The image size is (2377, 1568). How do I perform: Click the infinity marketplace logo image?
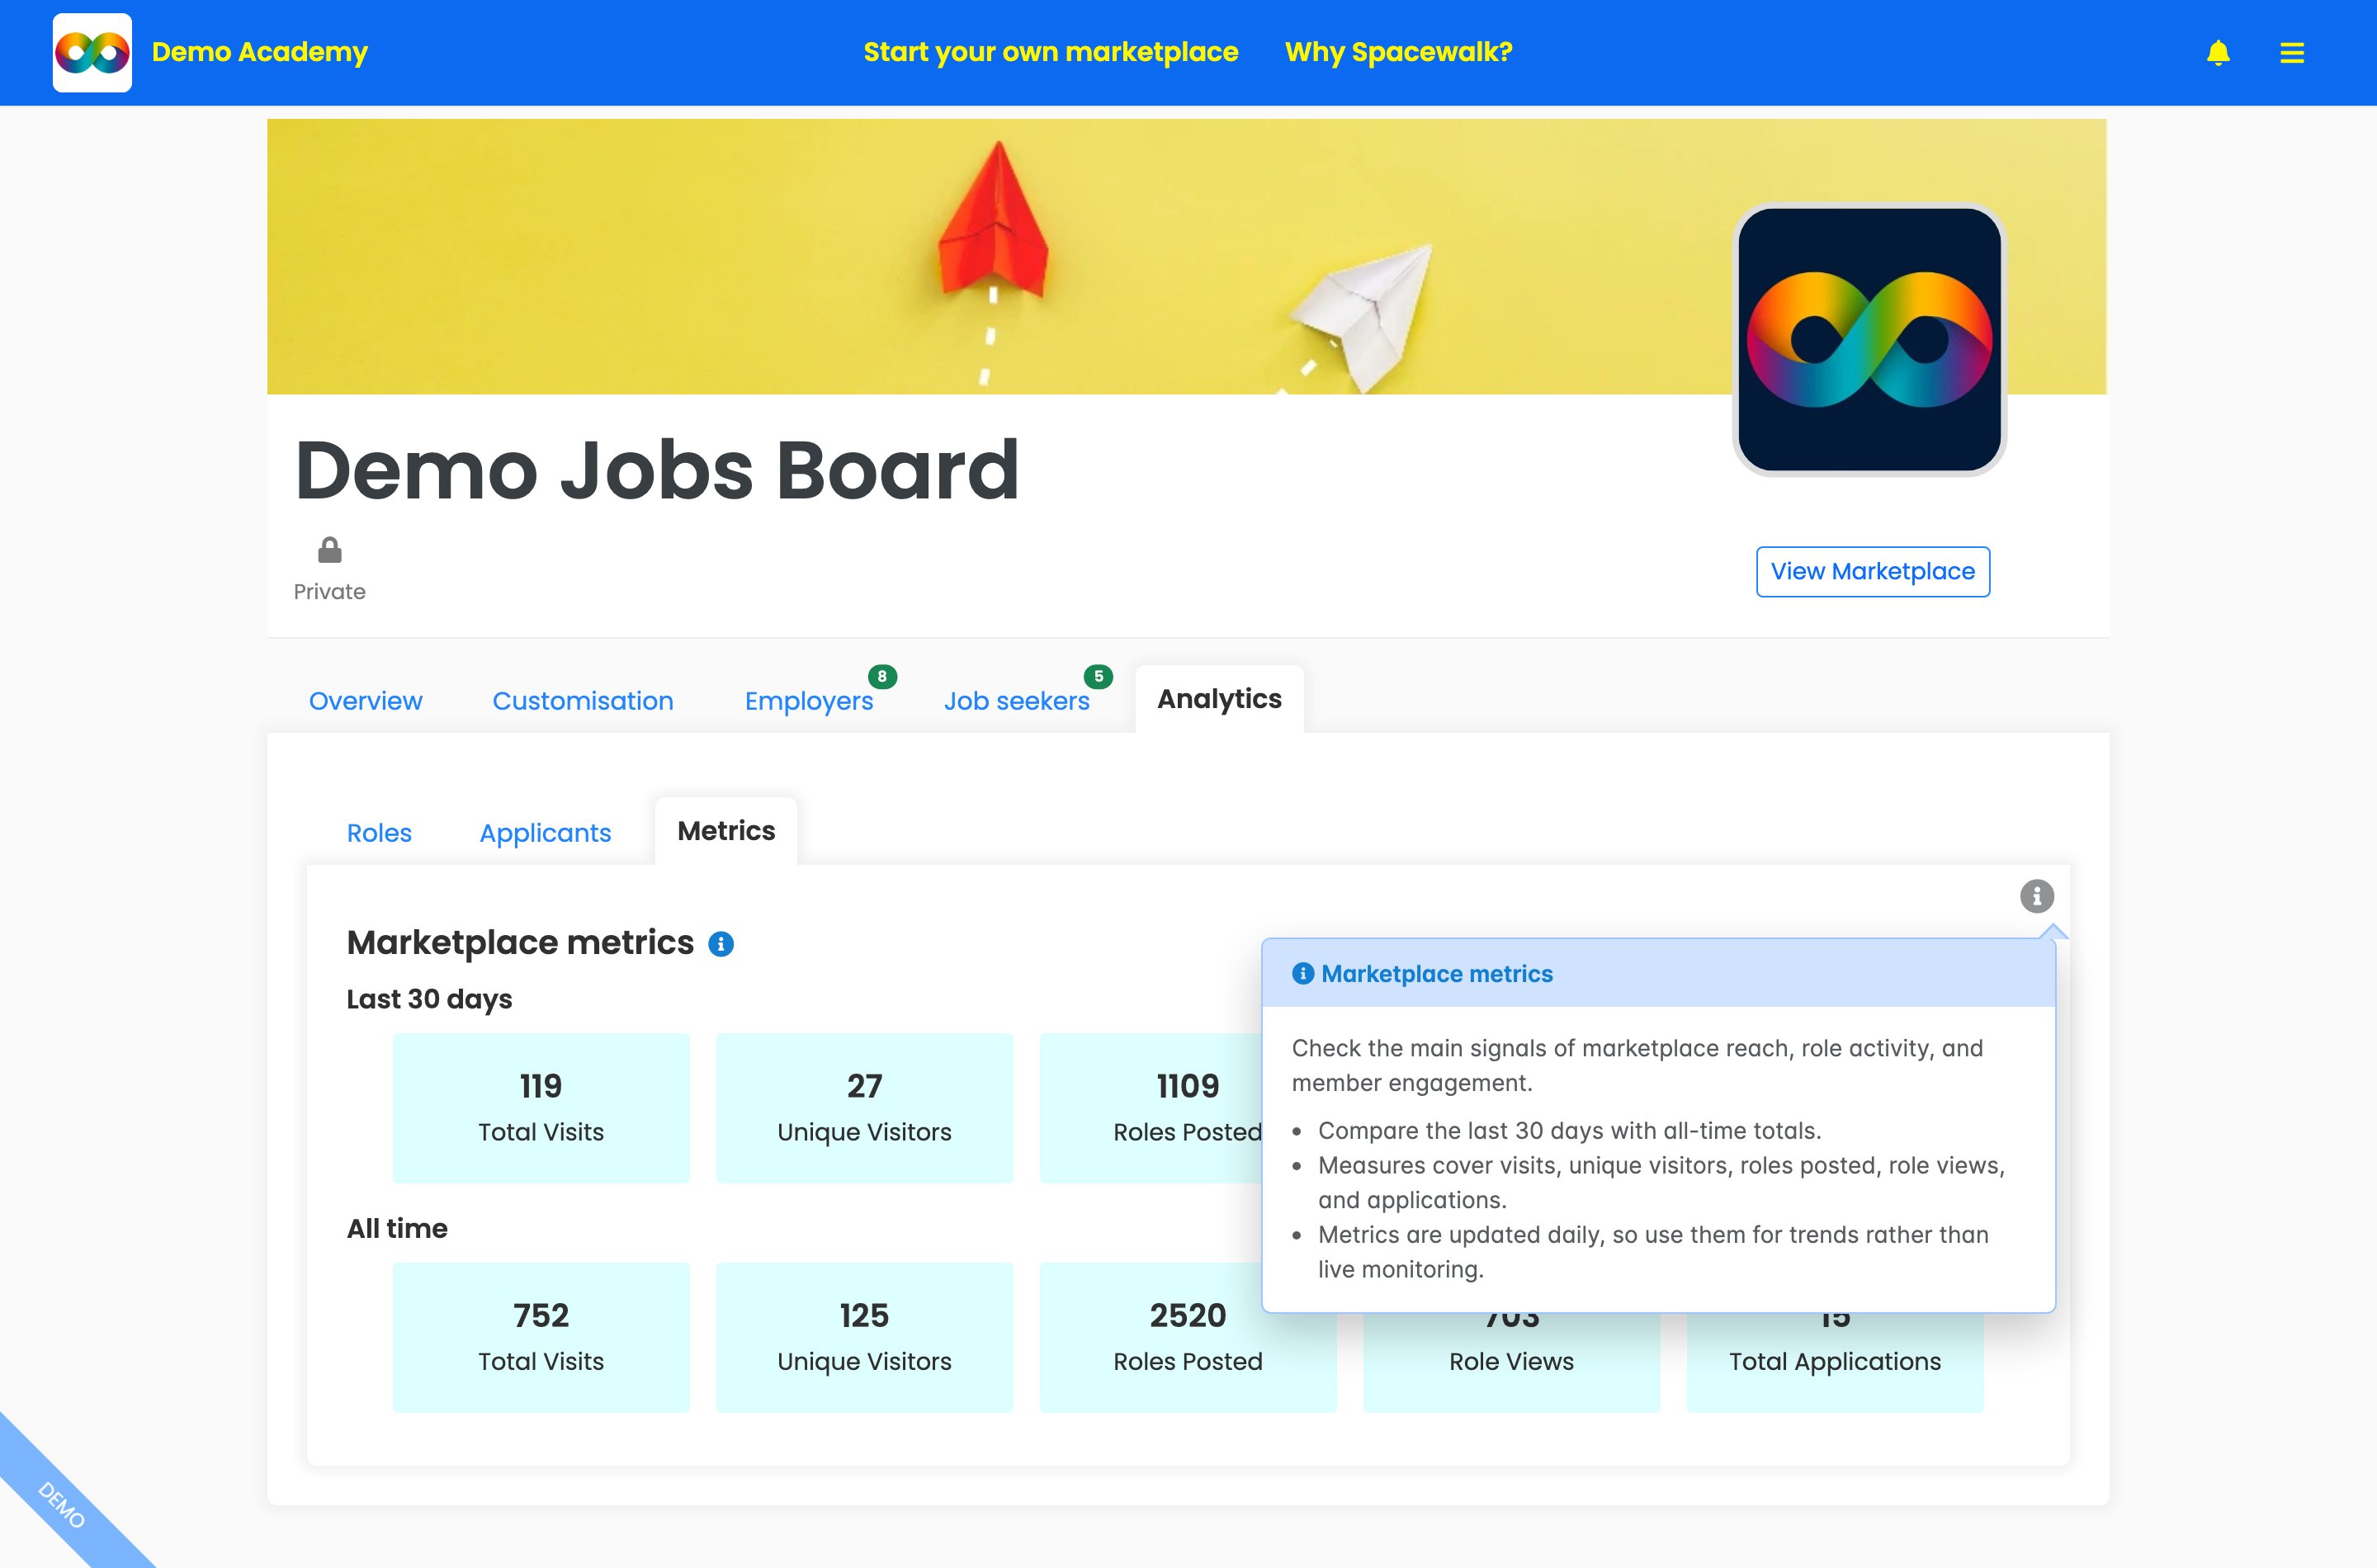pos(1869,340)
